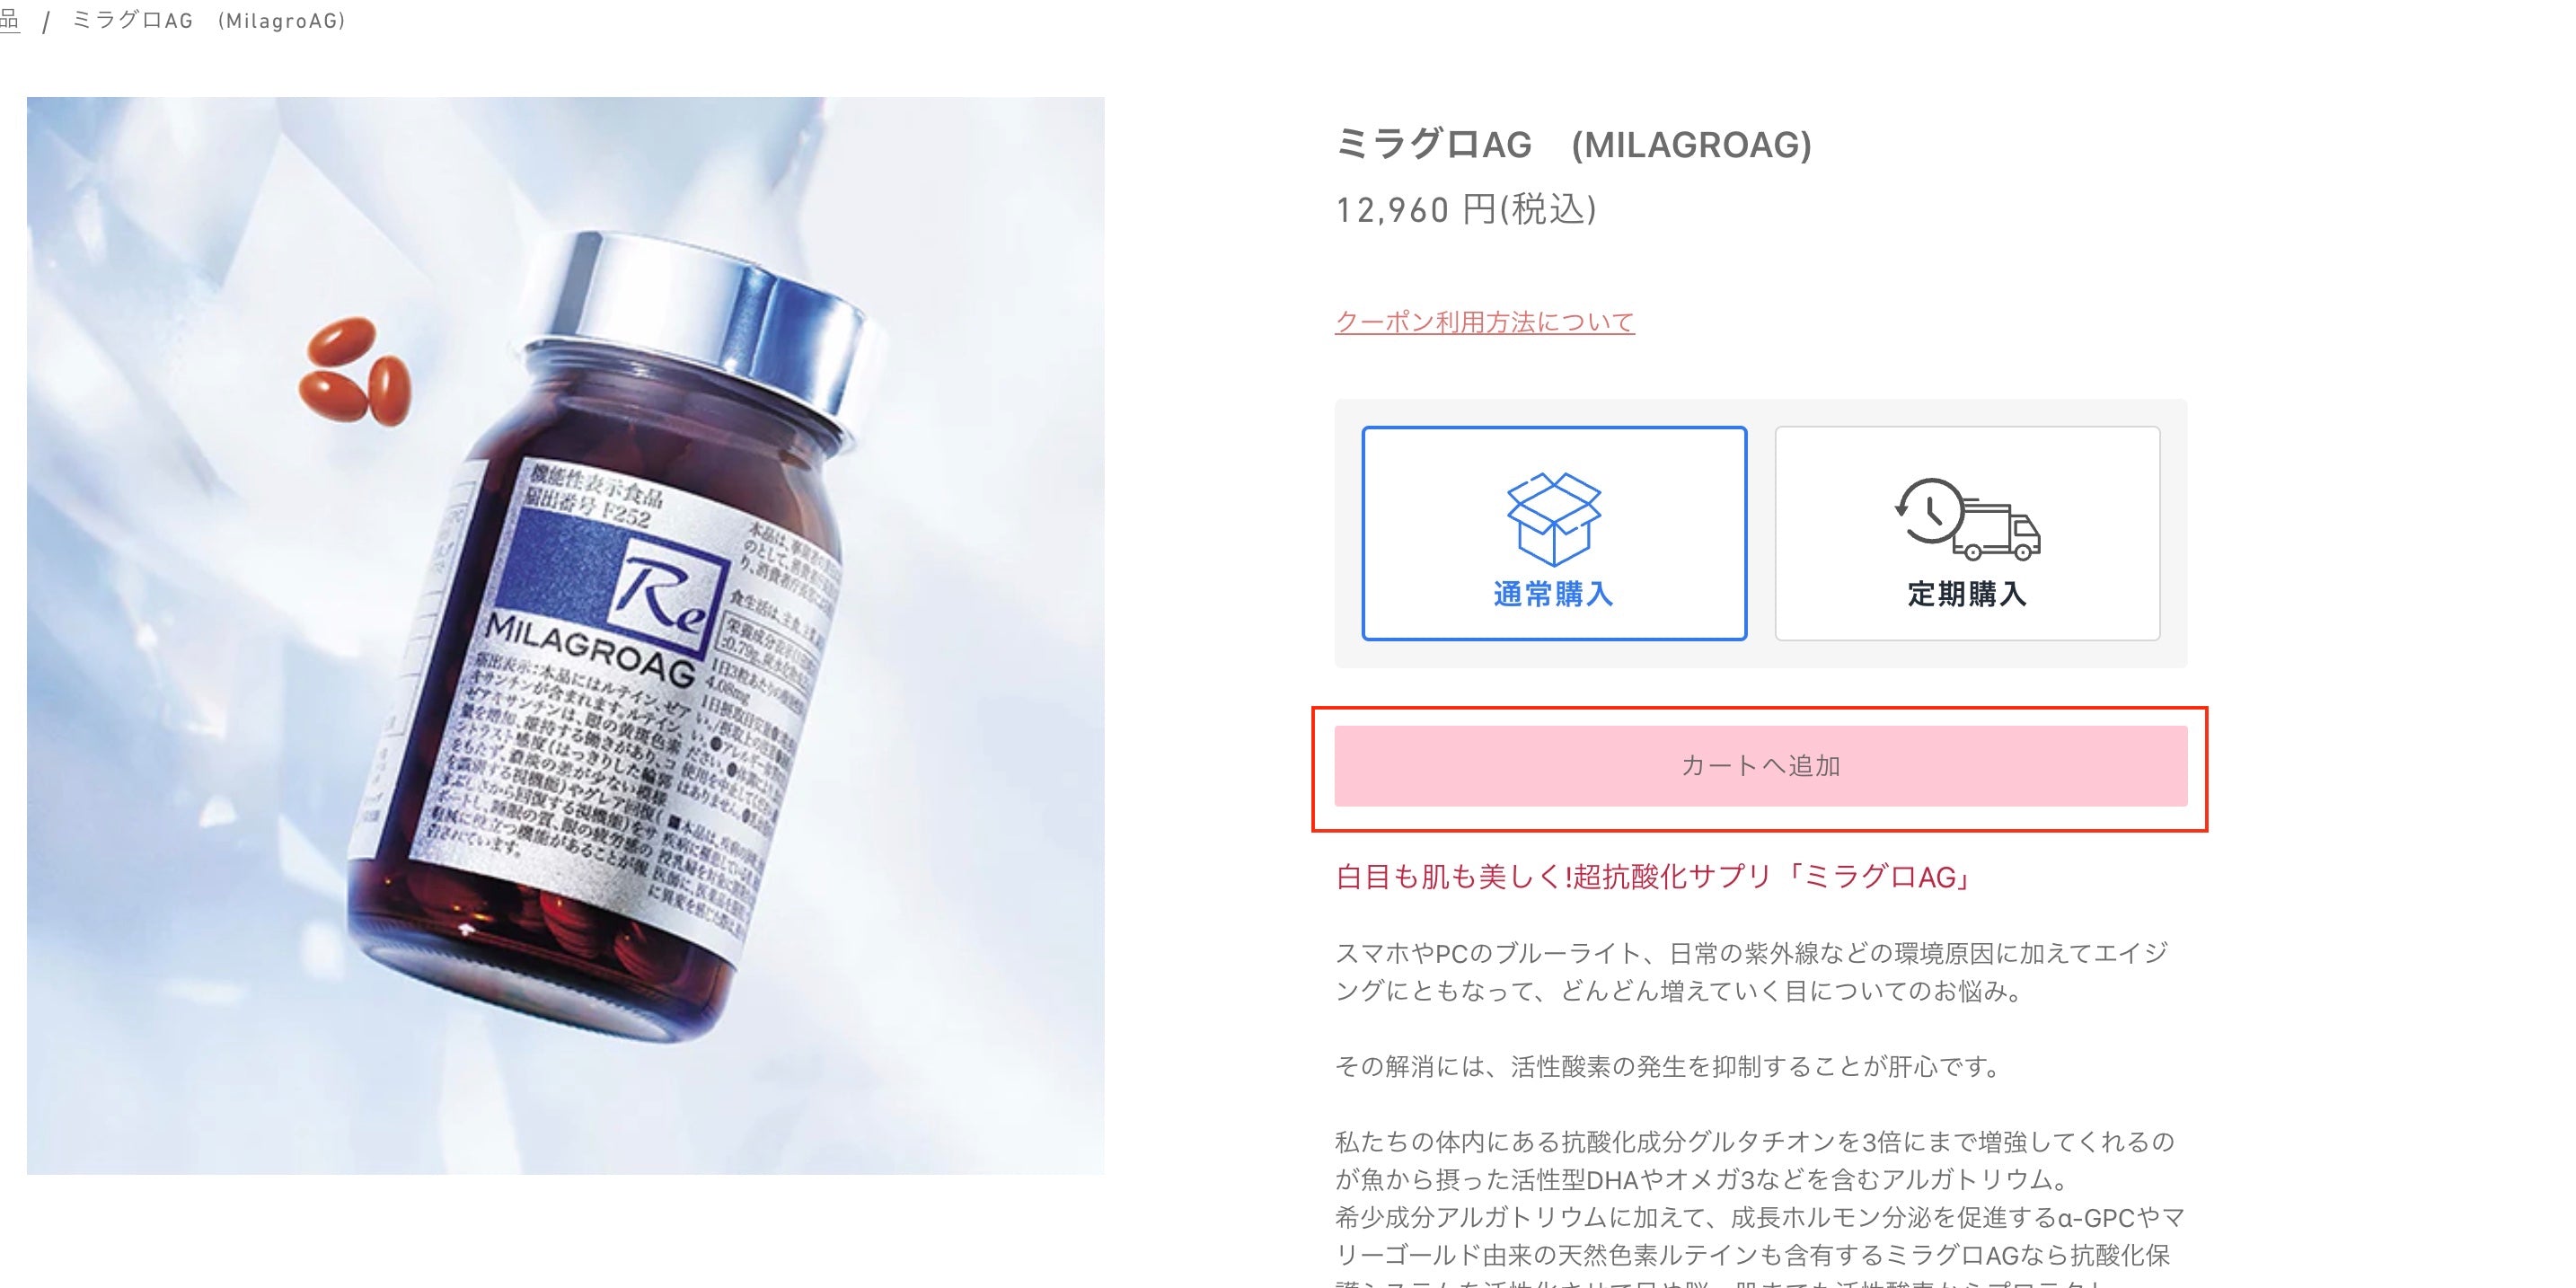The height and width of the screenshot is (1288, 2576).
Task: Click the sentence その解消には、活性酸素の発生を抑制
Action: tap(1670, 1067)
